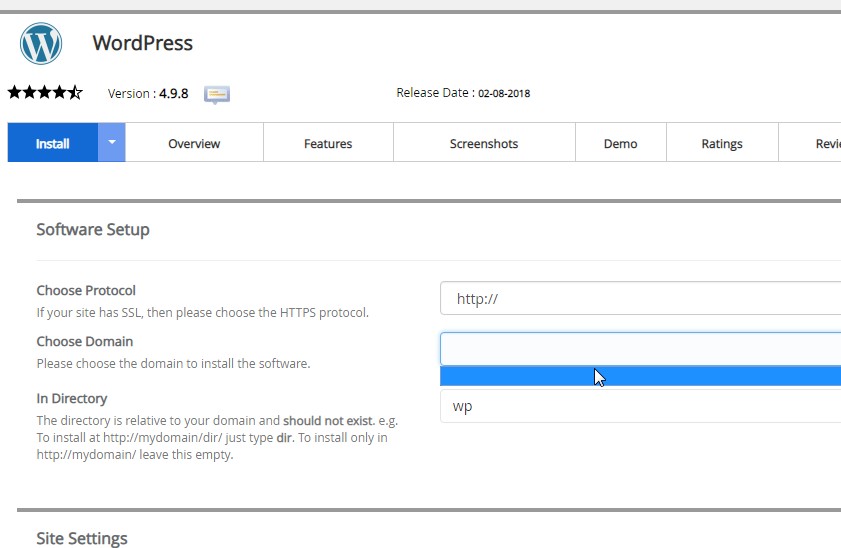This screenshot has height=548, width=841.
Task: Click the Choose Domain label
Action: [85, 341]
